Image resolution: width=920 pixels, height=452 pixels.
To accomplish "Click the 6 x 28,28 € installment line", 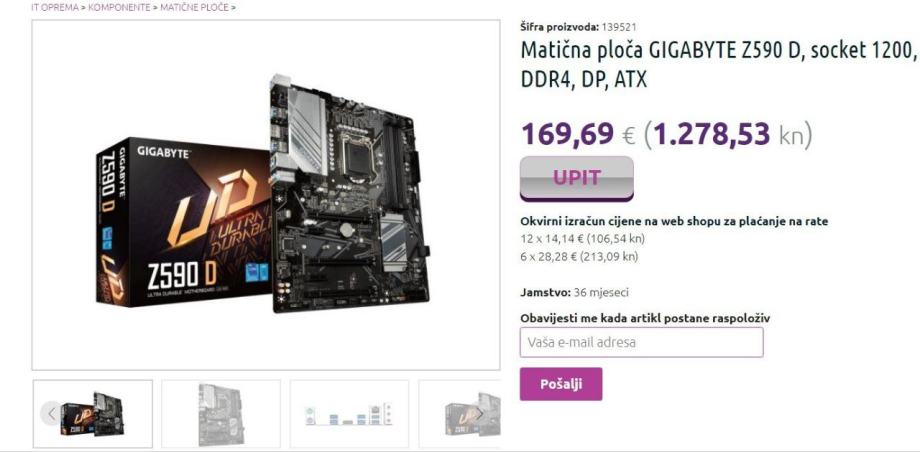I will [579, 257].
